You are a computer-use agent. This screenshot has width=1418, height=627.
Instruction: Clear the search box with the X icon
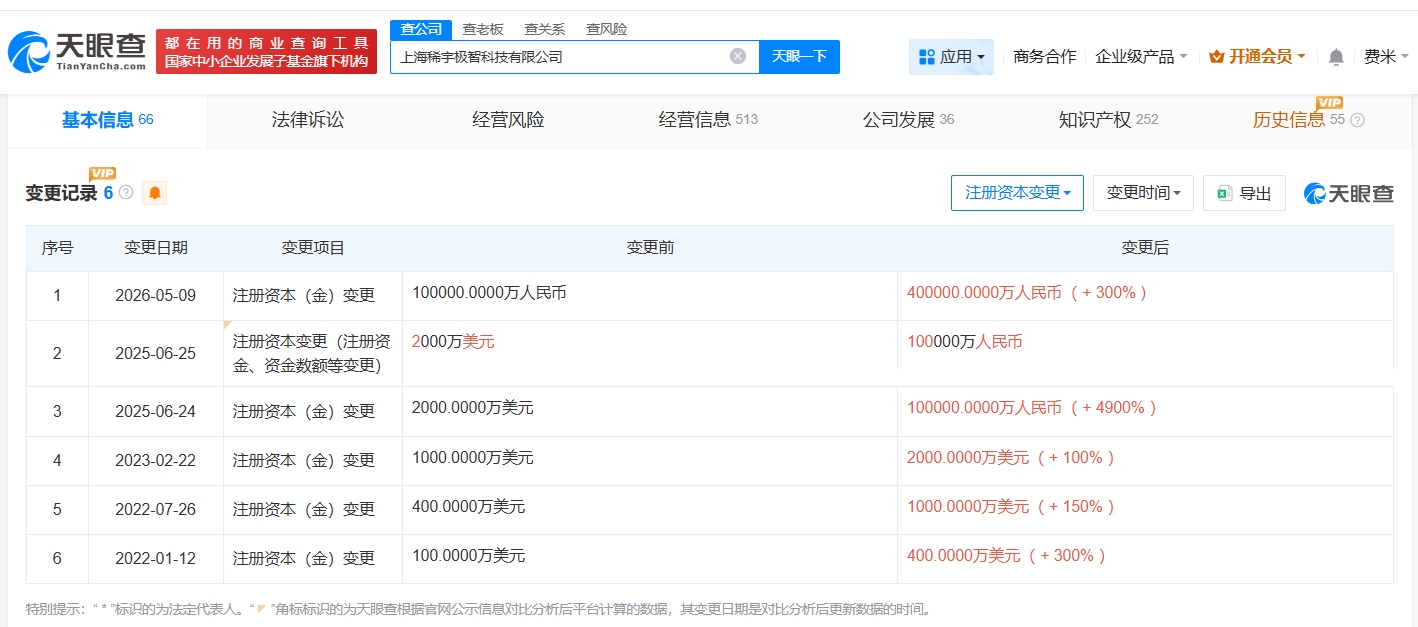(x=738, y=56)
